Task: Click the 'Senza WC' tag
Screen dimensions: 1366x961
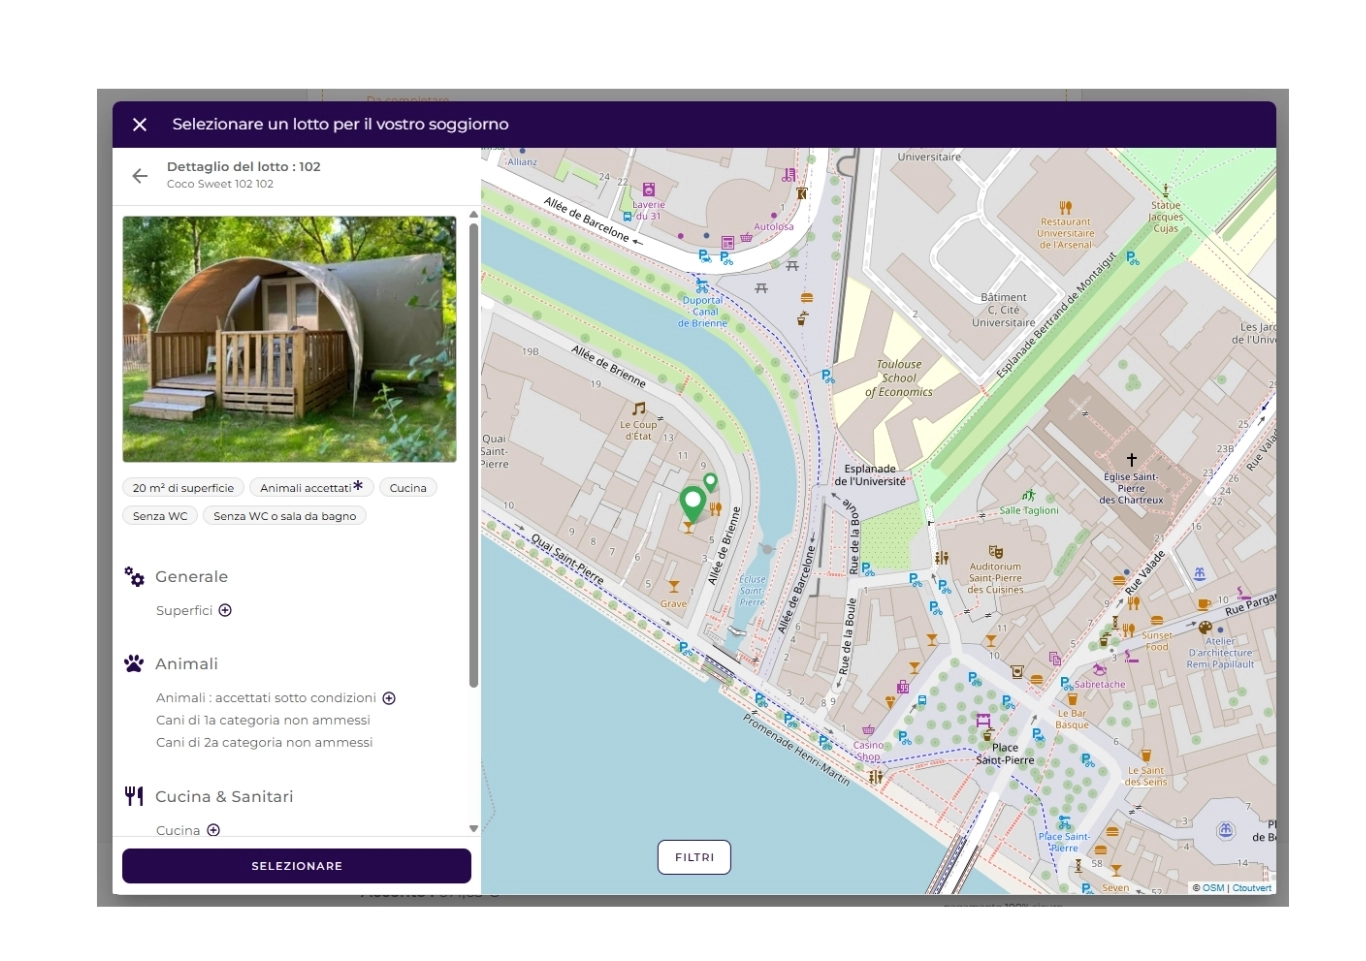Action: pyautogui.click(x=160, y=516)
